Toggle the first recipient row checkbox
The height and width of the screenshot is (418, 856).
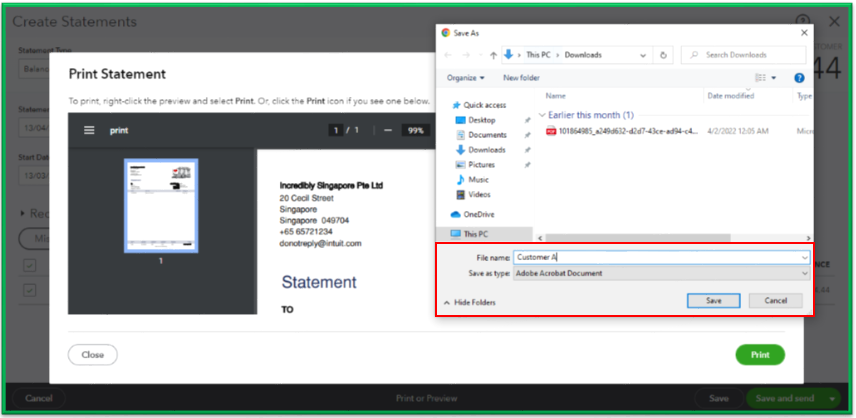coord(29,290)
